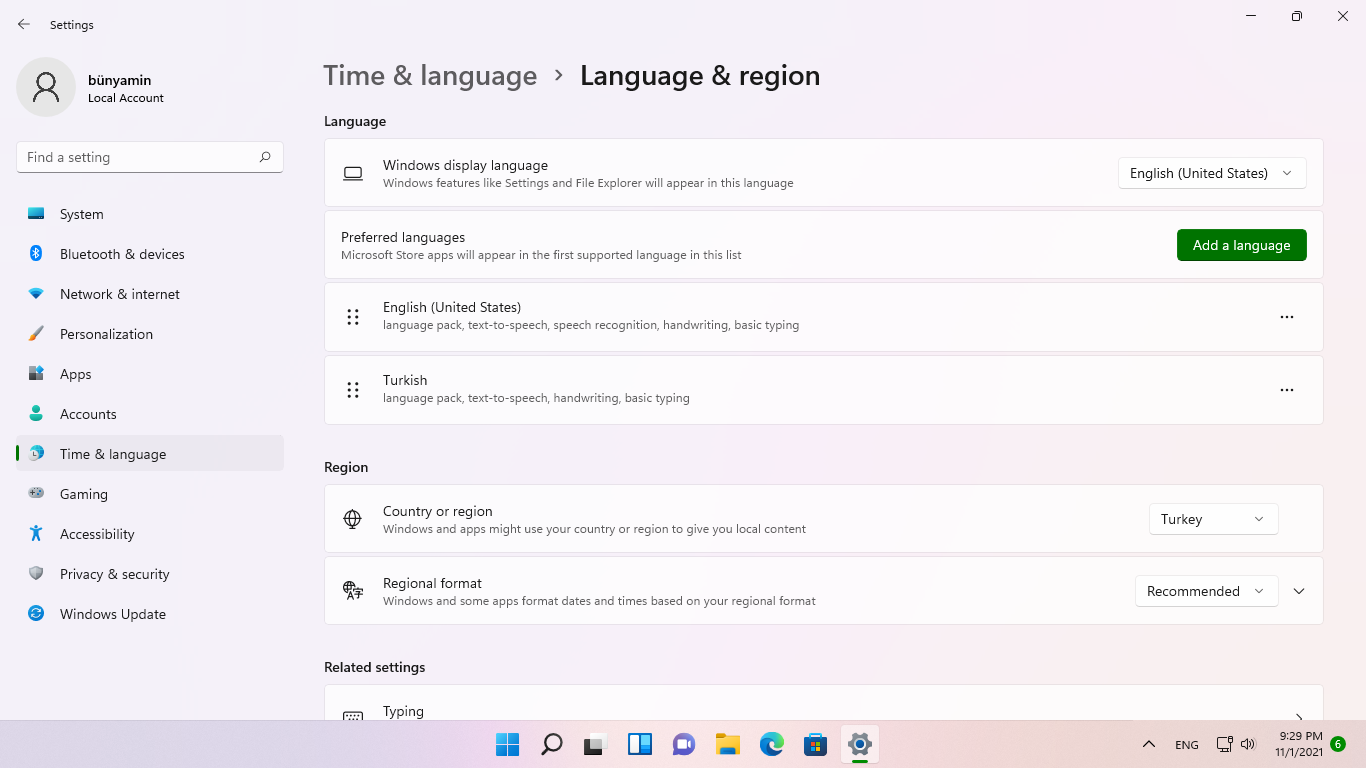Launch Microsoft Edge from taskbar
This screenshot has width=1366, height=768.
pos(772,744)
